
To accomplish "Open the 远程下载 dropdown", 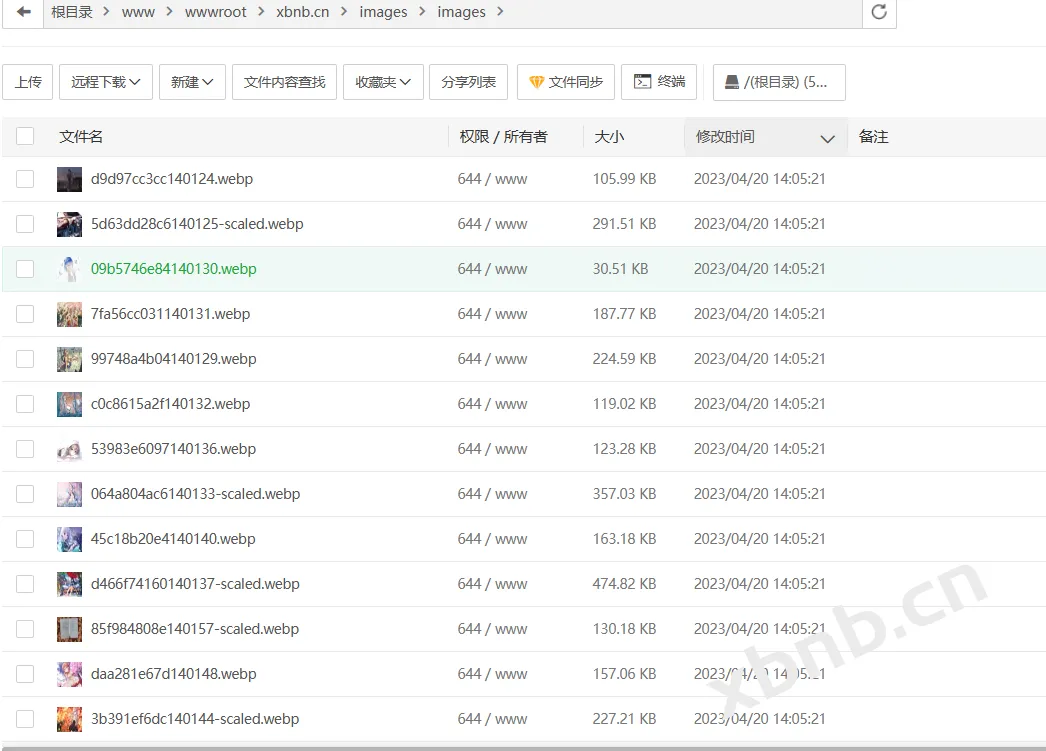I will click(105, 82).
